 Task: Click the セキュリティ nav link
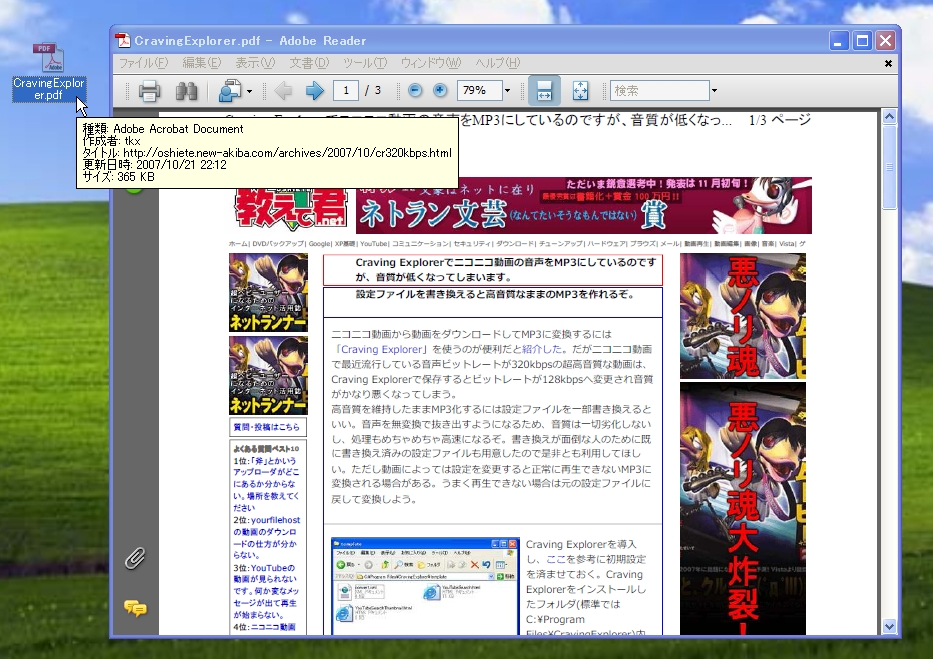472,243
